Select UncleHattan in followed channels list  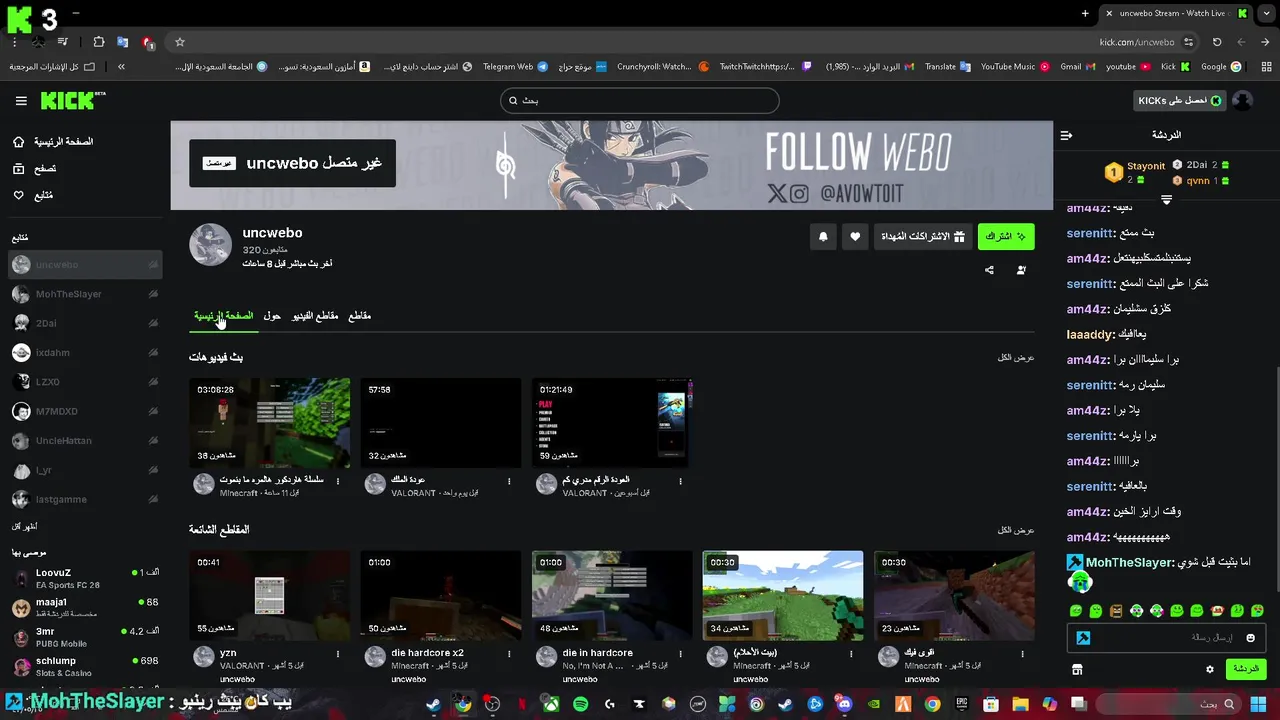pos(85,441)
